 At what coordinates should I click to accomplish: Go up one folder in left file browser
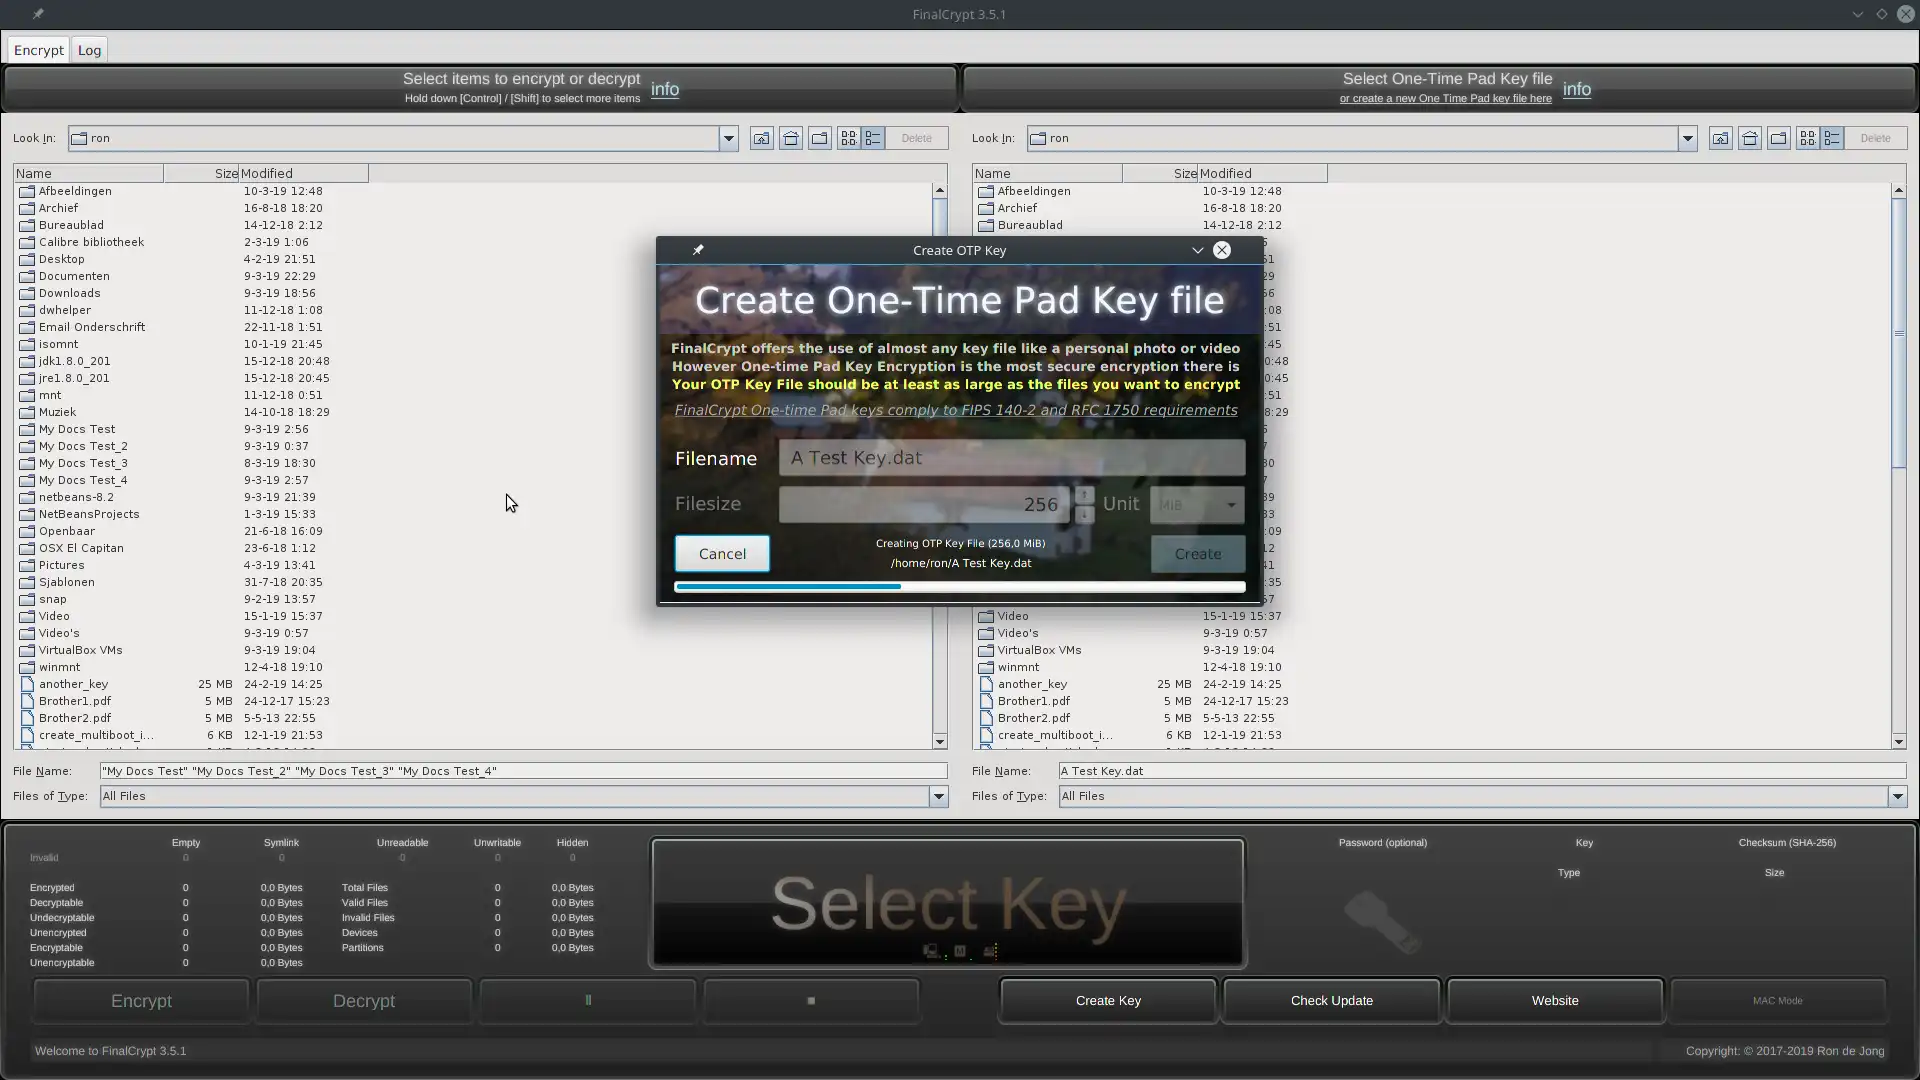pos(761,139)
